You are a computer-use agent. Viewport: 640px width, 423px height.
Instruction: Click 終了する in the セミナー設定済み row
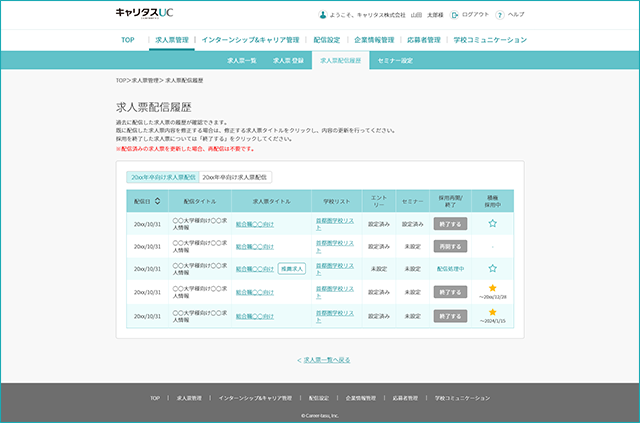point(450,224)
